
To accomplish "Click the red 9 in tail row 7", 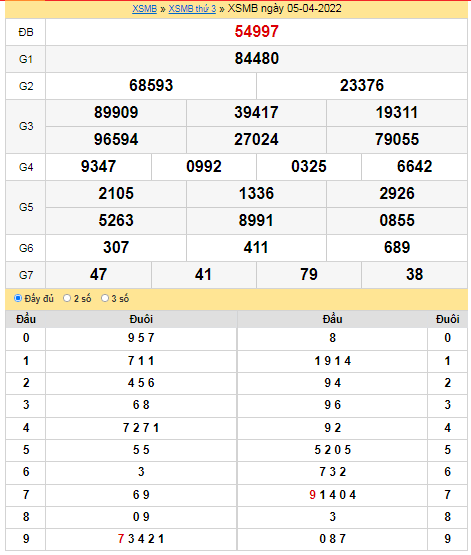I will 312,494.
